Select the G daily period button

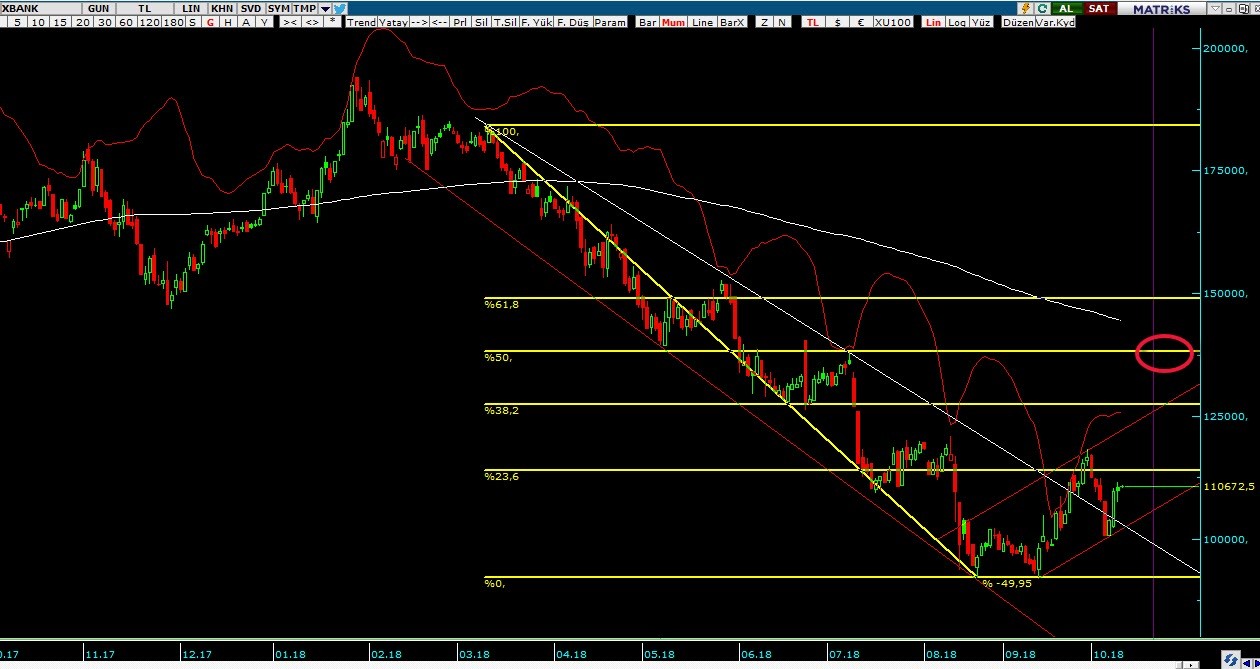(x=210, y=22)
